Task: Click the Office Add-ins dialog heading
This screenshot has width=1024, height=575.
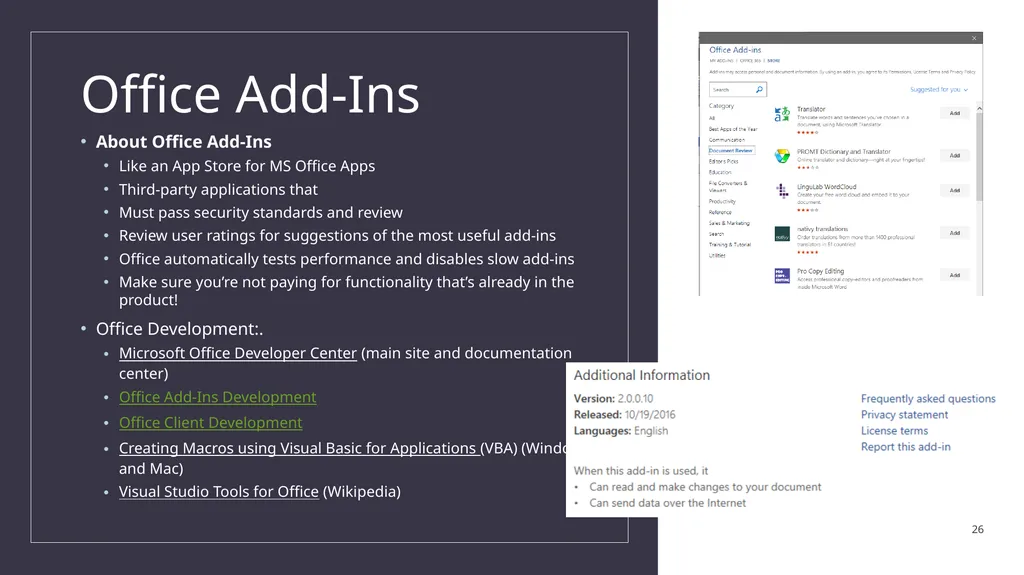Action: tap(735, 50)
